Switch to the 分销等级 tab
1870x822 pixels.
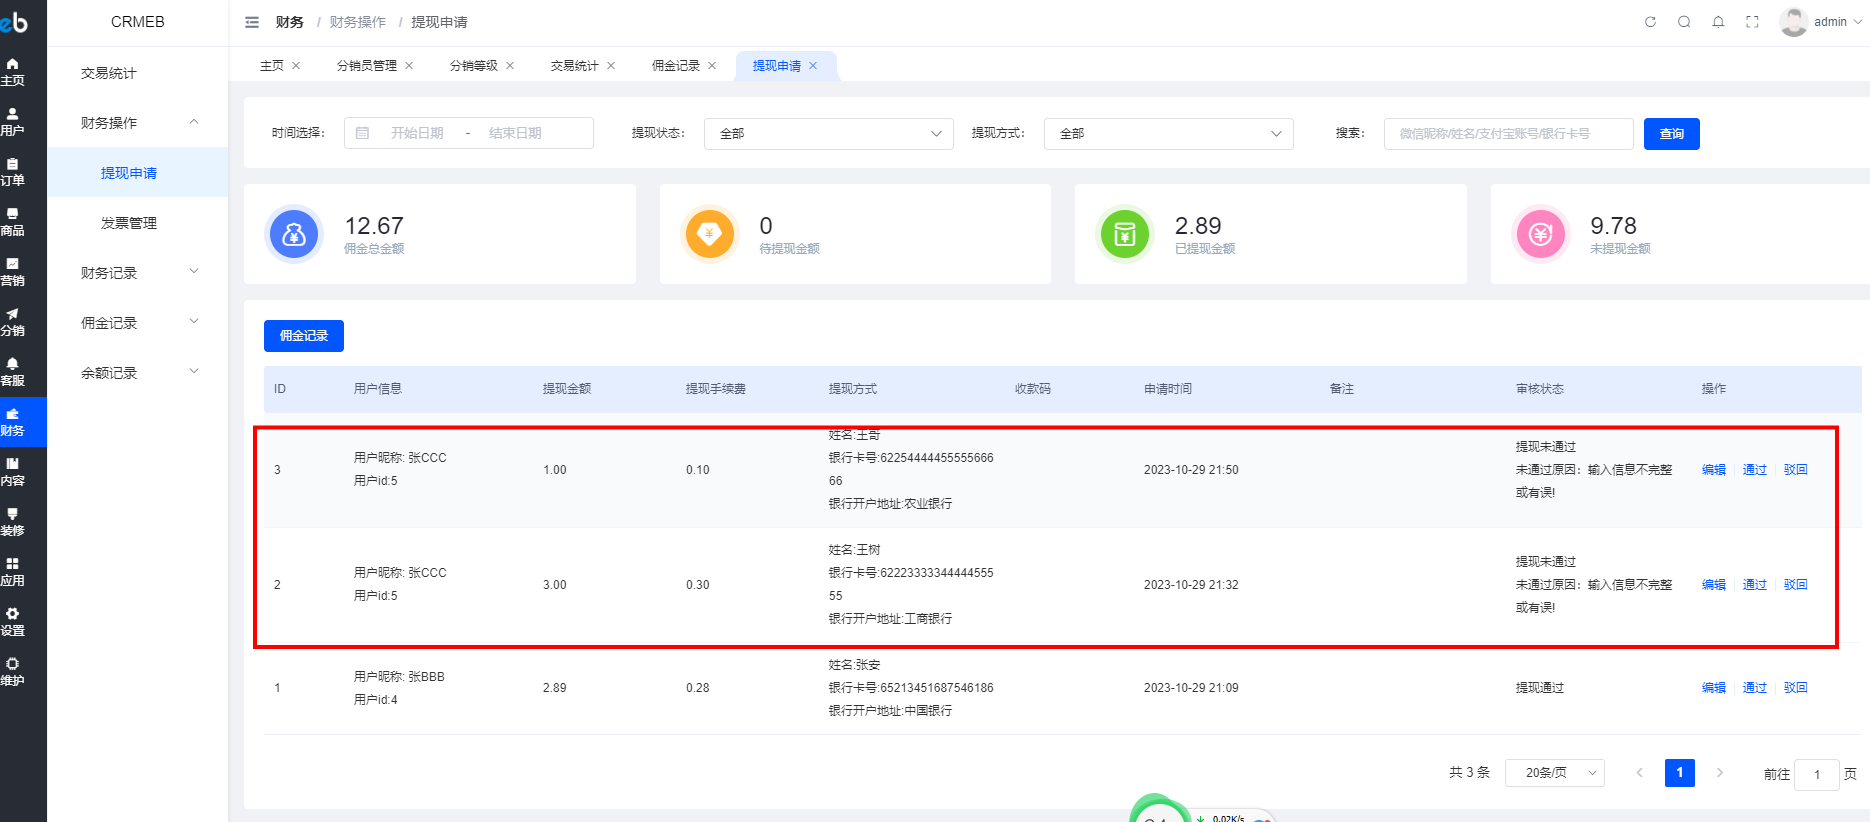(474, 66)
